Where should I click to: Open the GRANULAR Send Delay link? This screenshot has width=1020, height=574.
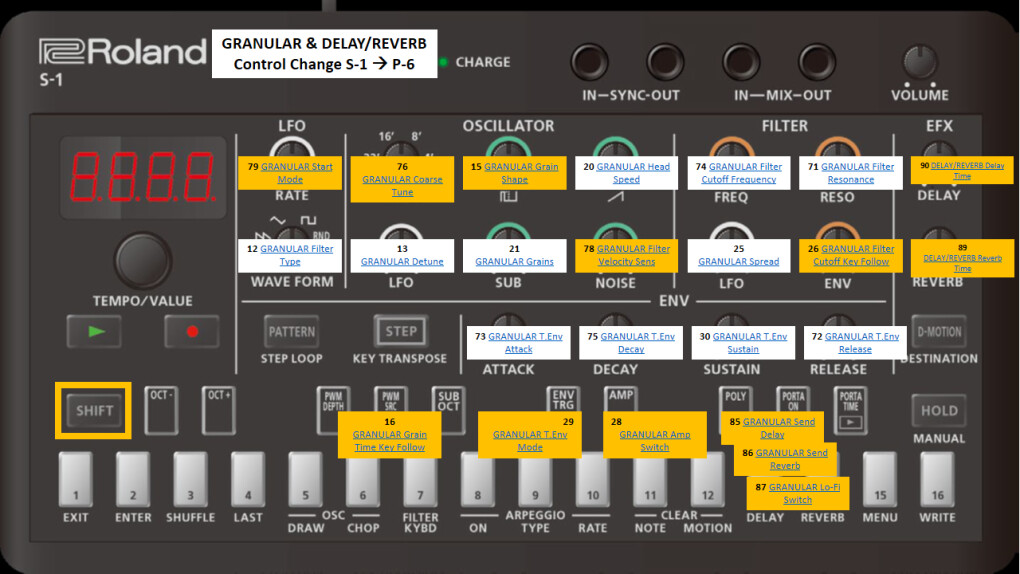click(x=778, y=428)
